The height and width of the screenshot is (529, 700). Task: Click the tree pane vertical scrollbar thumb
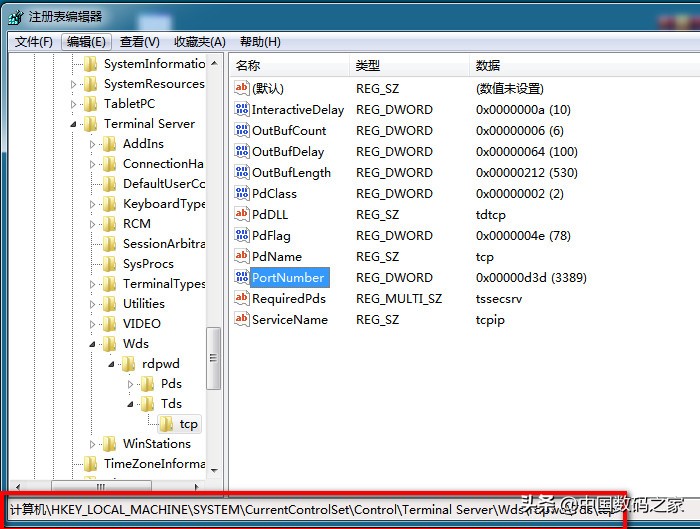(x=213, y=358)
